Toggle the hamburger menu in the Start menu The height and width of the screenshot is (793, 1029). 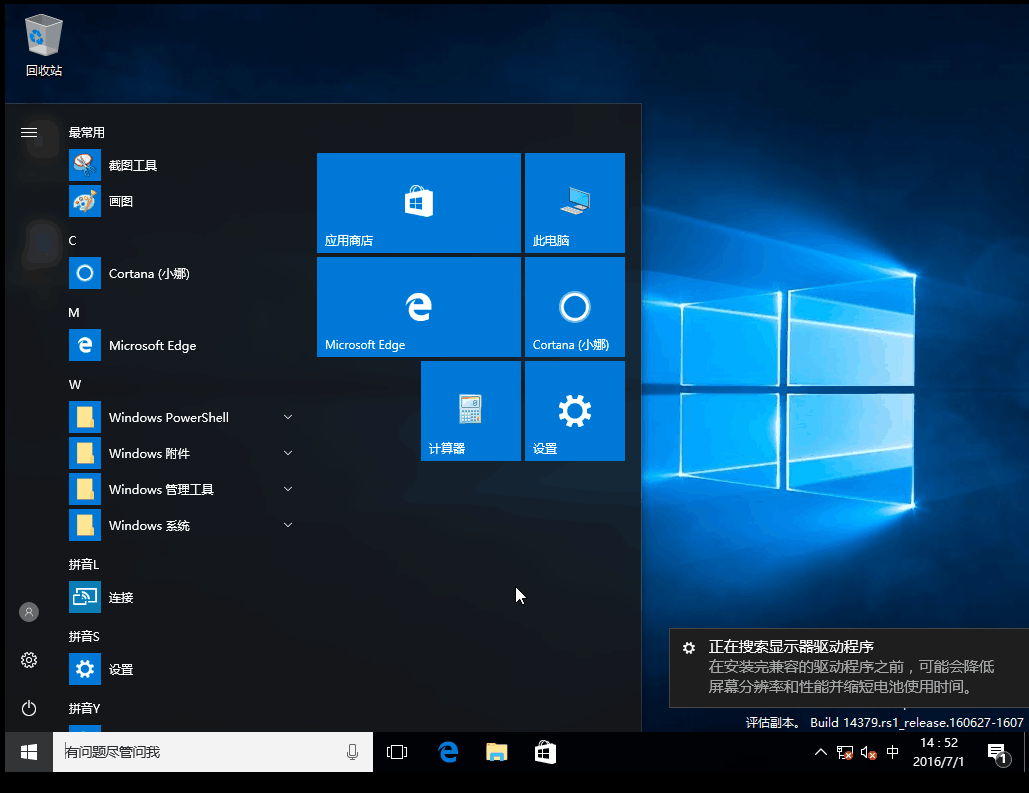pyautogui.click(x=29, y=132)
